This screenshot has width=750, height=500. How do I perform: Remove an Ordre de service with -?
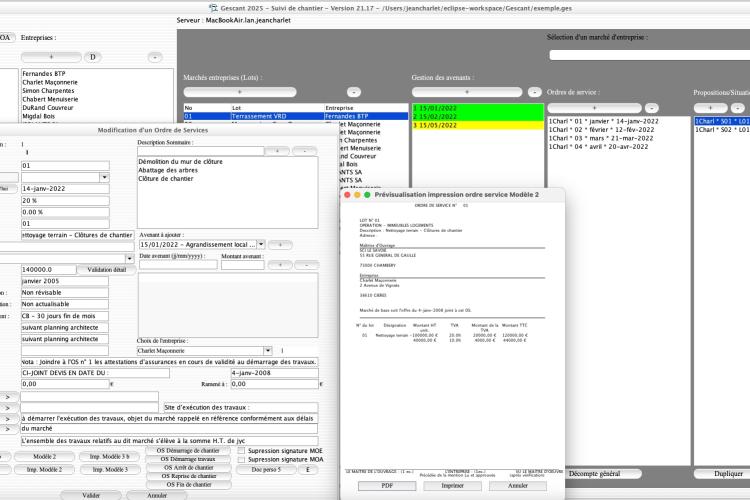(651, 108)
